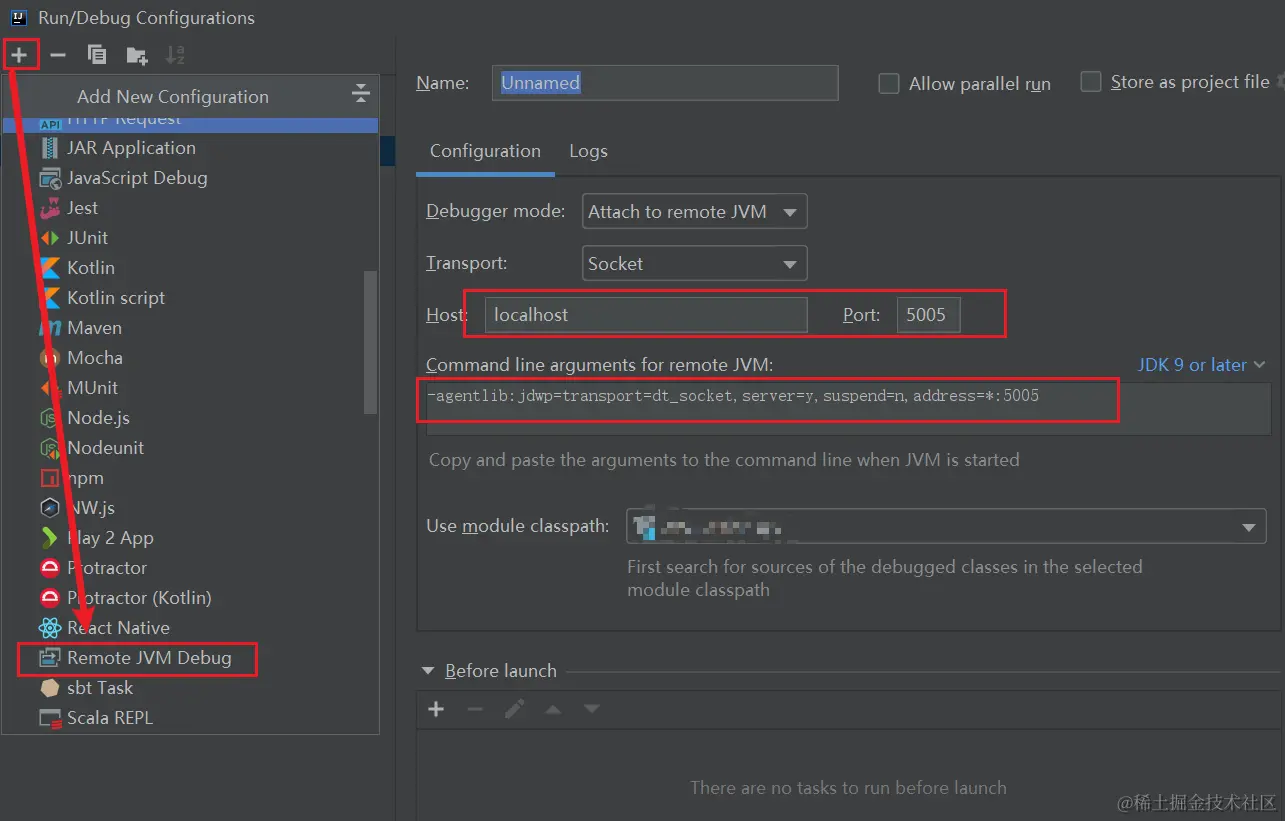Switch to the Logs tab
The width and height of the screenshot is (1285, 821).
tap(588, 151)
